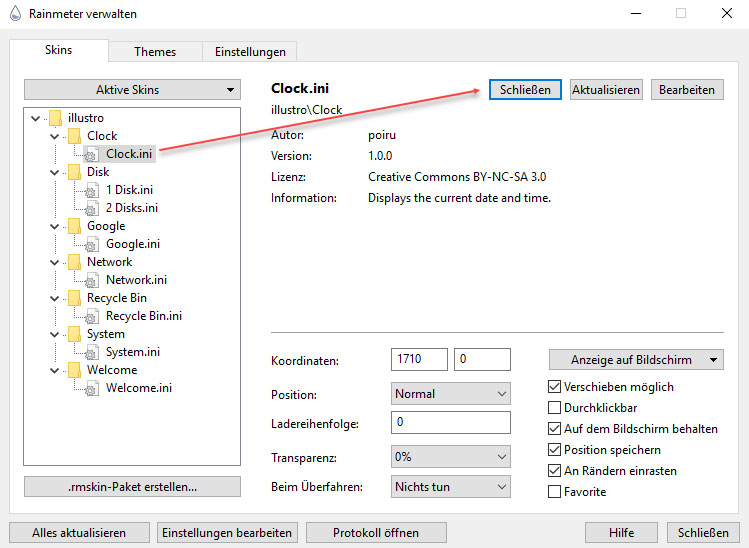Collapse the Welcome folder chevron
The image size is (749, 548).
(54, 370)
